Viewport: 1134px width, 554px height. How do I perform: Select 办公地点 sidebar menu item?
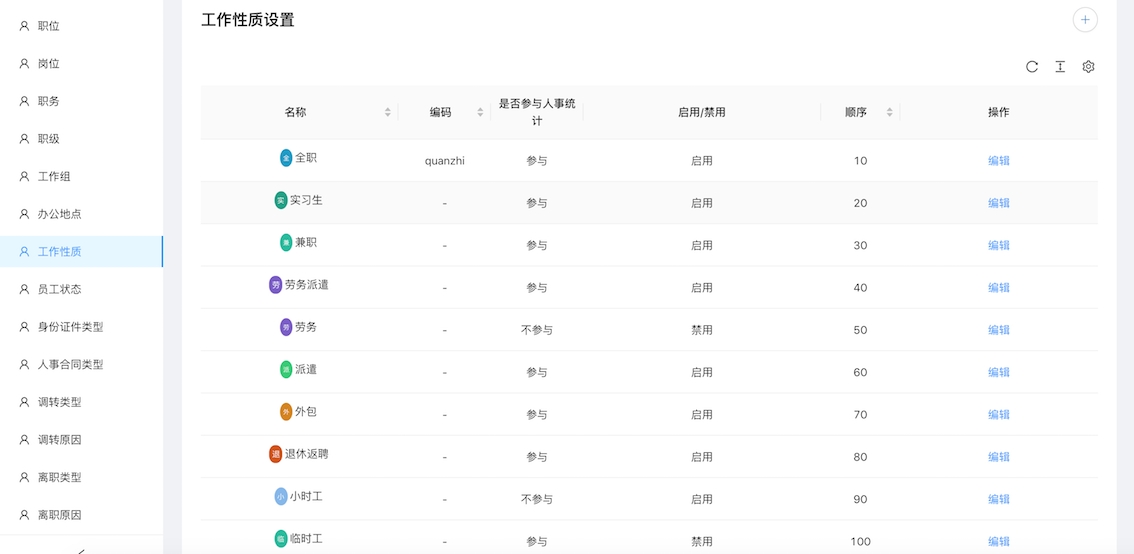[59, 214]
